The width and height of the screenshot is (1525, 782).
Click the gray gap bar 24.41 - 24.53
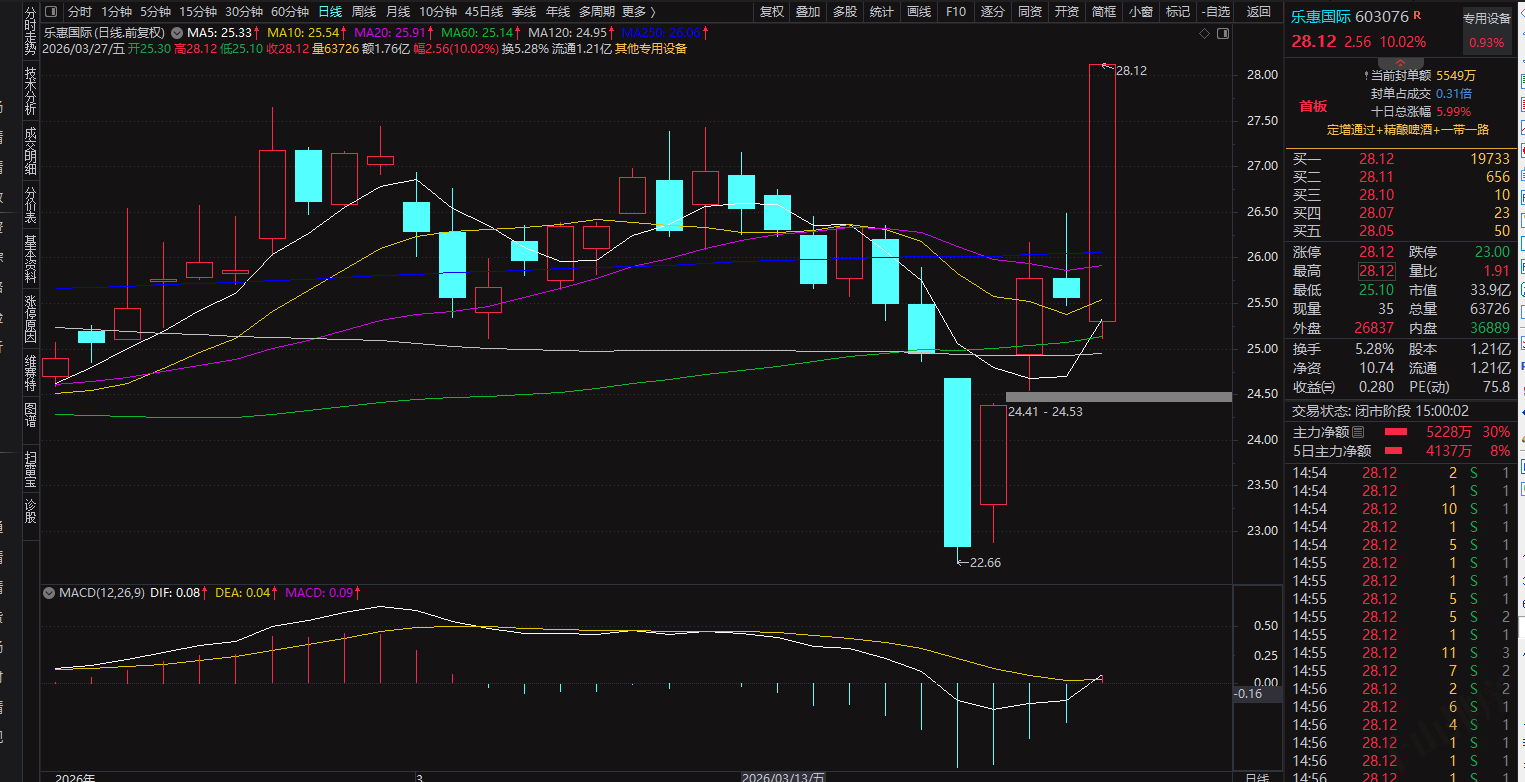1118,397
